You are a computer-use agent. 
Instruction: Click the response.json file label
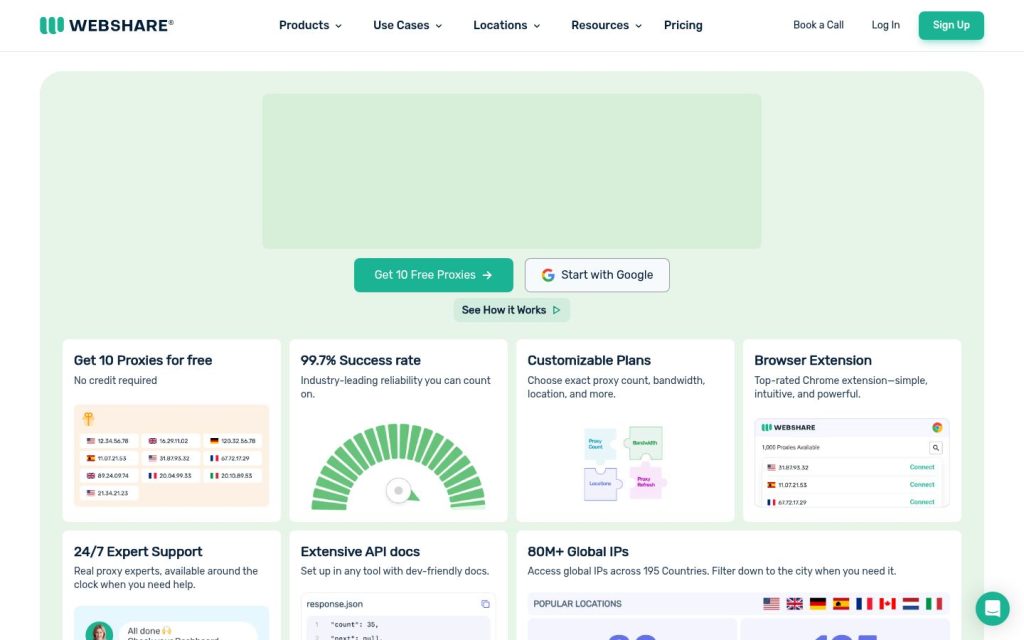coord(334,604)
